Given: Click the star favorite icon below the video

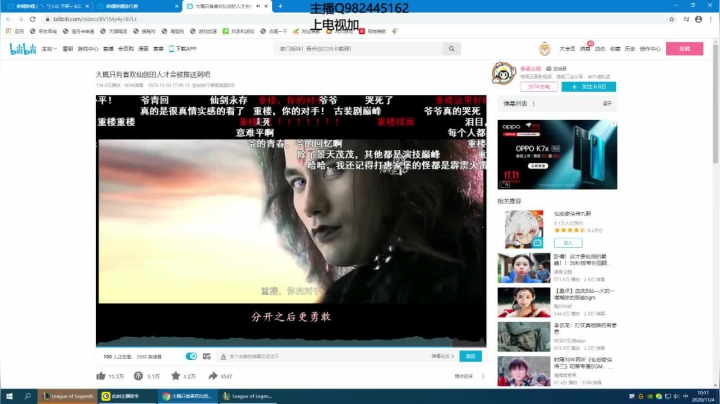Looking at the screenshot, I should point(175,376).
